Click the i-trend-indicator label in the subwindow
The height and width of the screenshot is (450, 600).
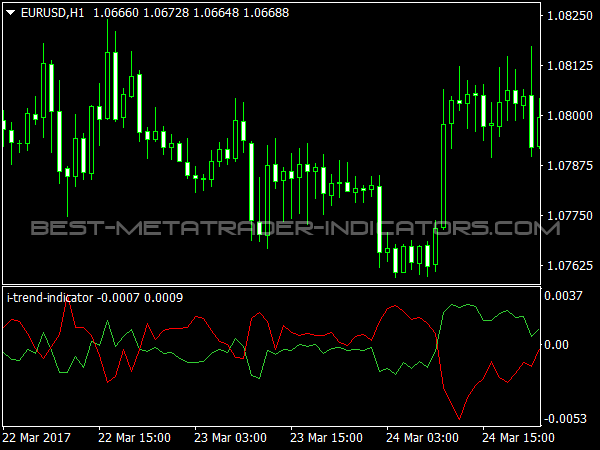click(x=50, y=298)
